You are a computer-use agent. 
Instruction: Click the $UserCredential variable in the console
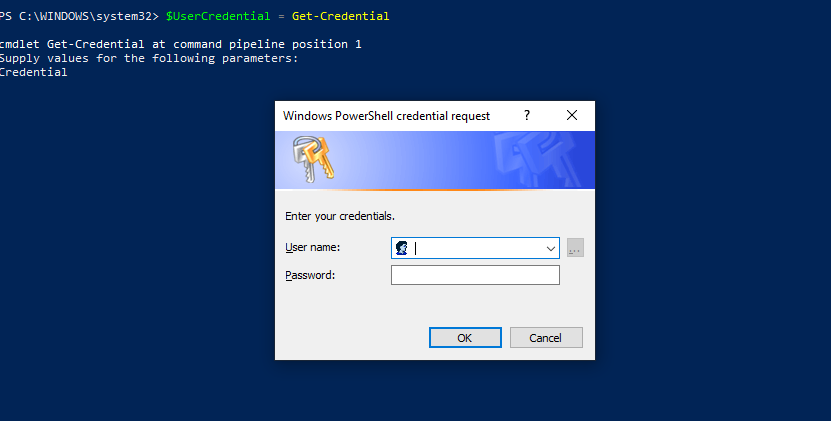[x=218, y=16]
